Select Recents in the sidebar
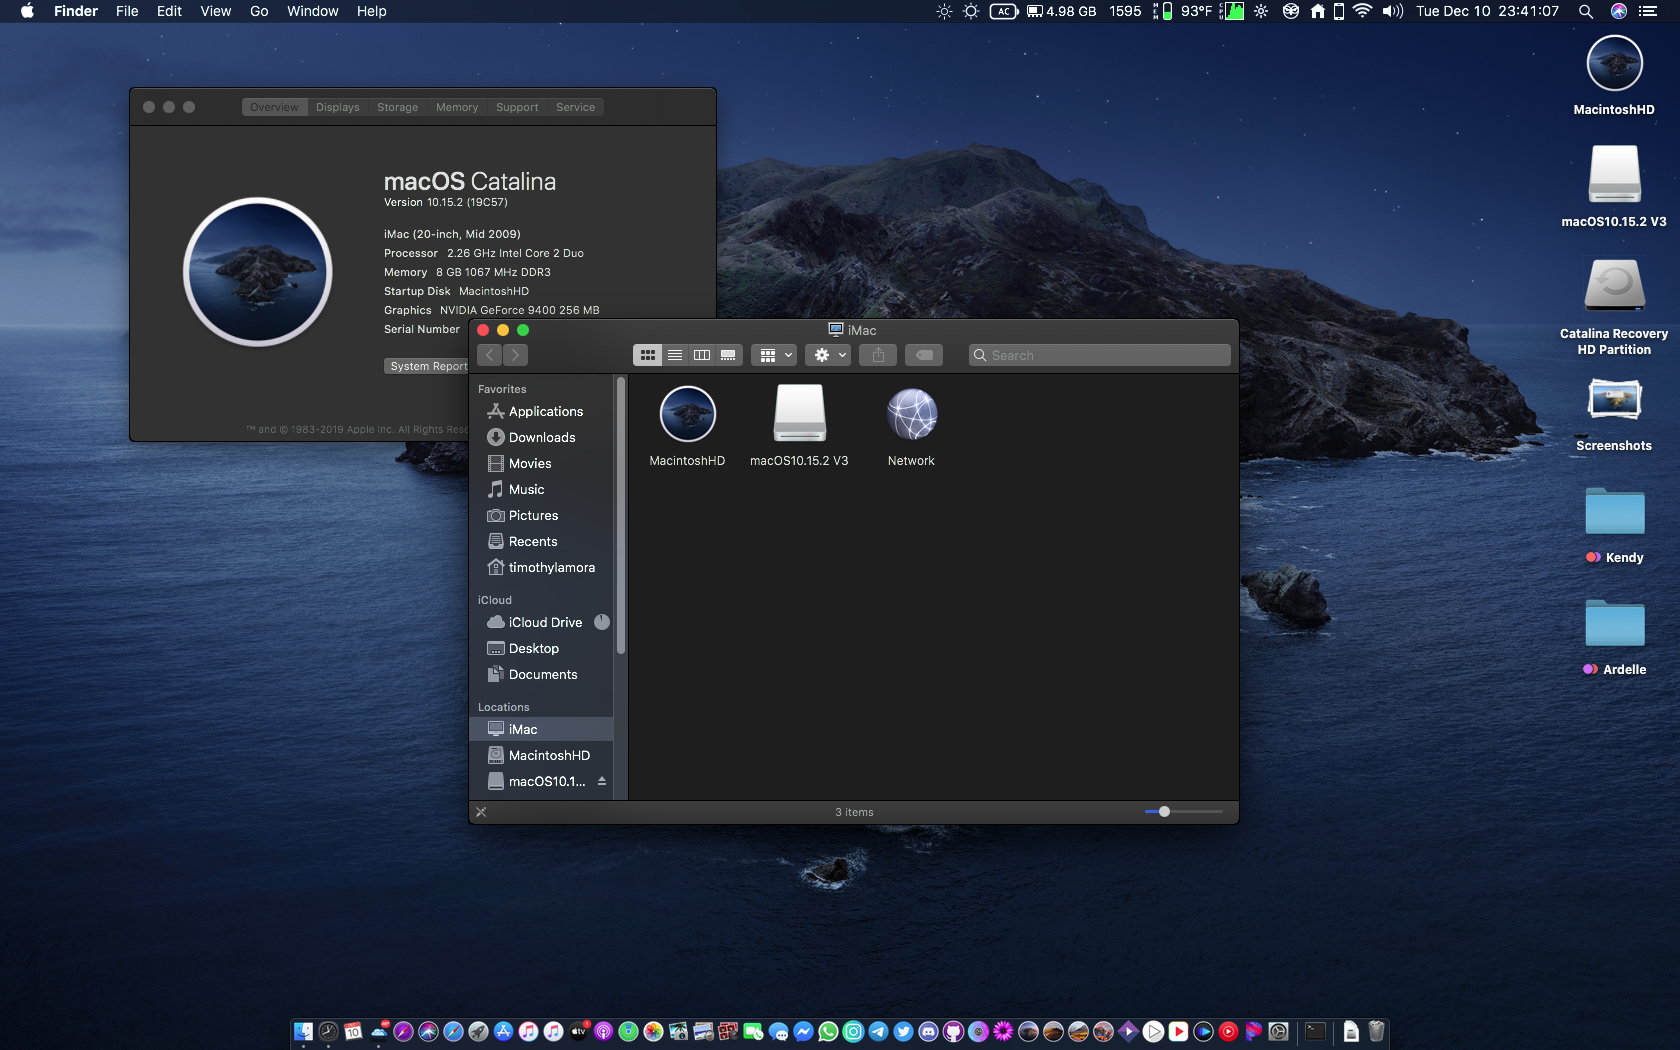1680x1050 pixels. point(541,541)
